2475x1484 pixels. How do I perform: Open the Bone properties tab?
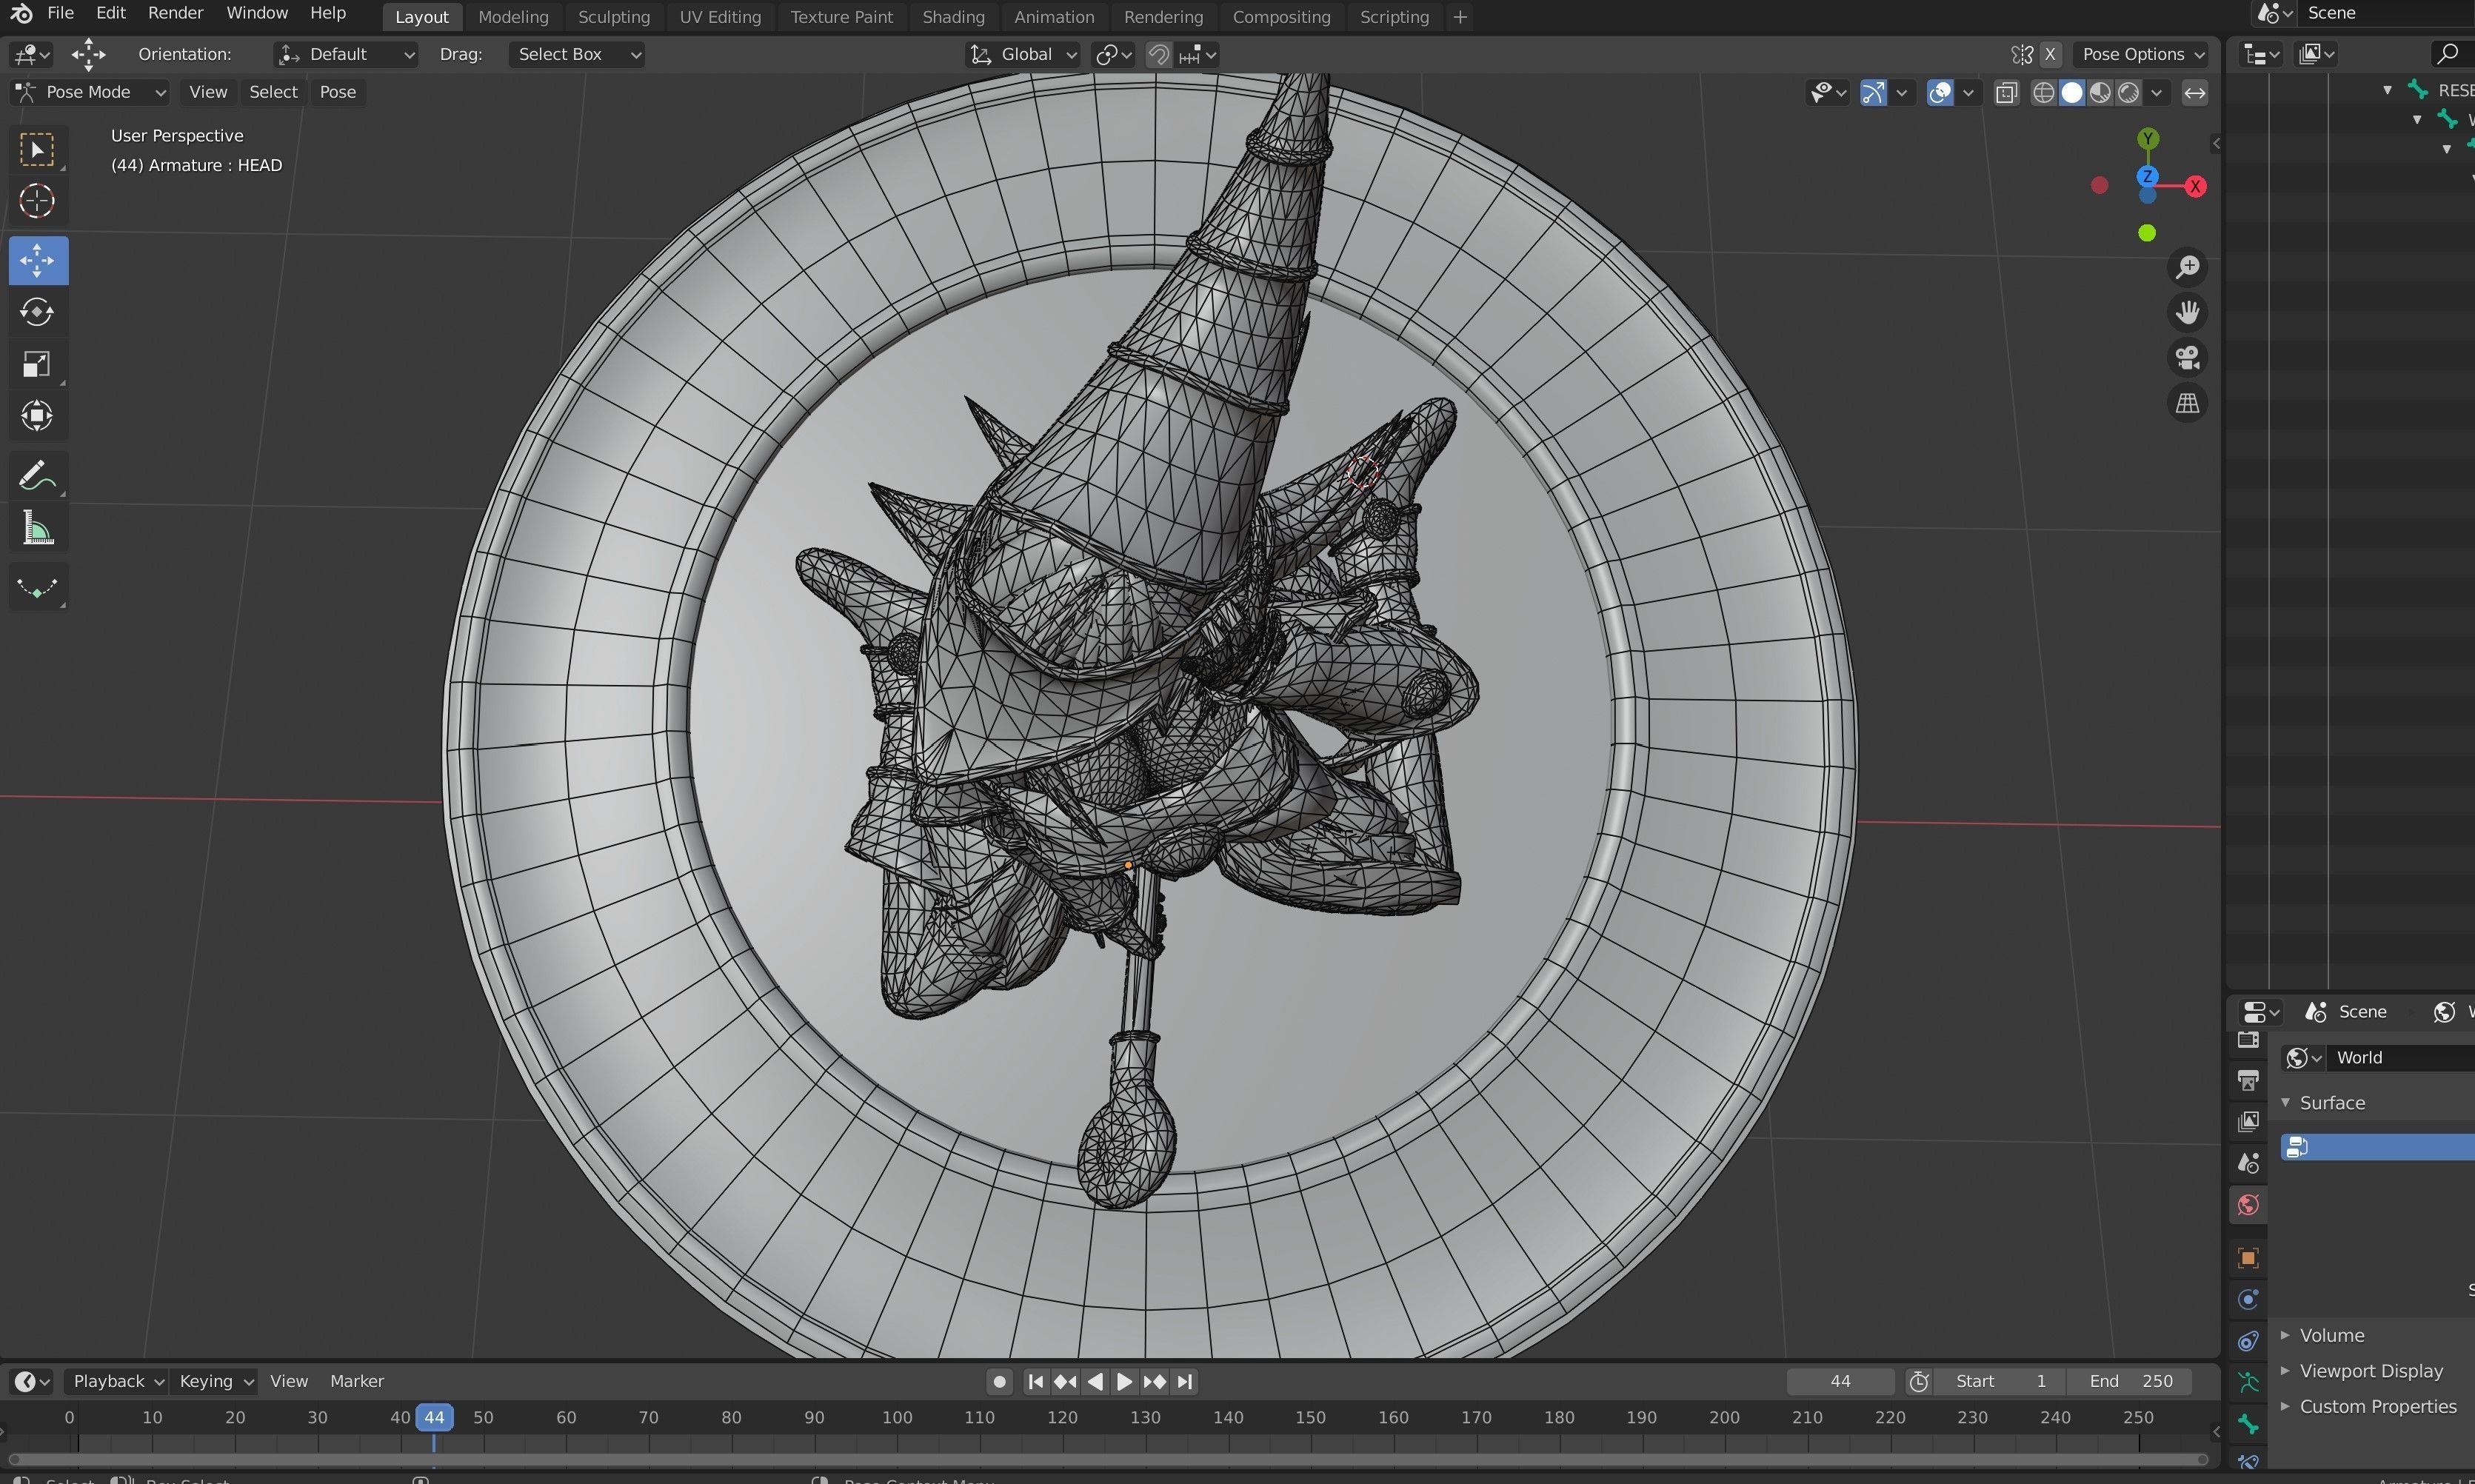(2248, 1424)
